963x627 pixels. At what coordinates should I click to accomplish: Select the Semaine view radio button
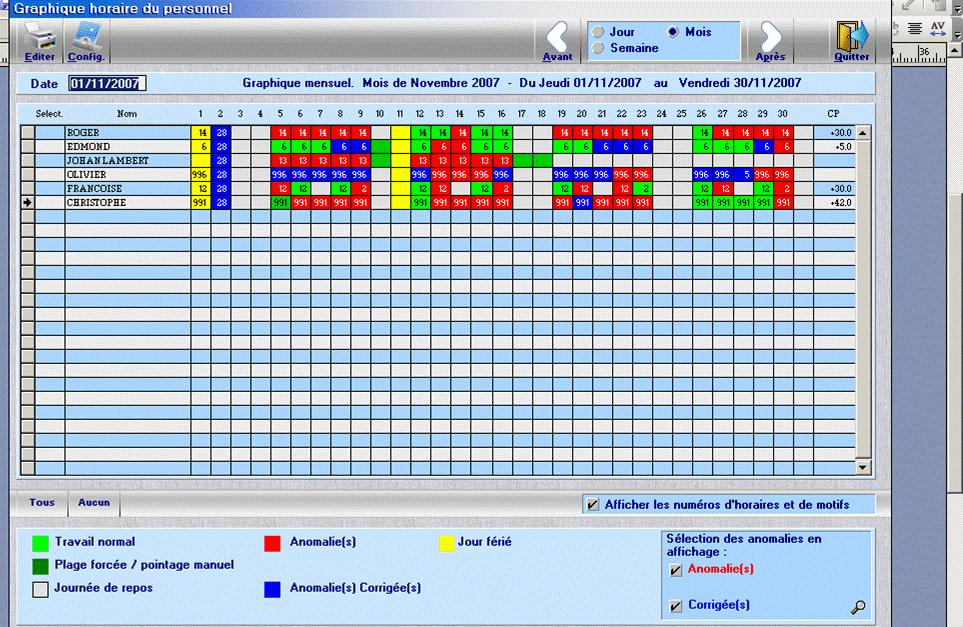coord(598,48)
